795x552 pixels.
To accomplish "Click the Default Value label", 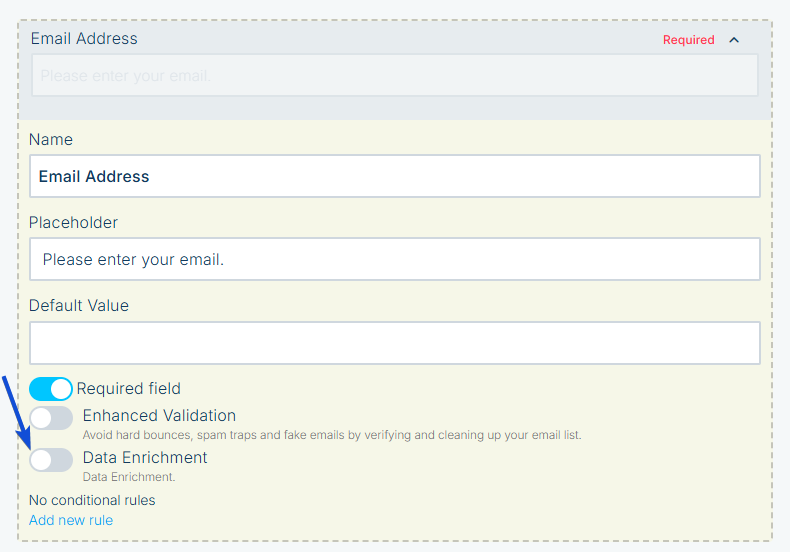I will coord(79,306).
